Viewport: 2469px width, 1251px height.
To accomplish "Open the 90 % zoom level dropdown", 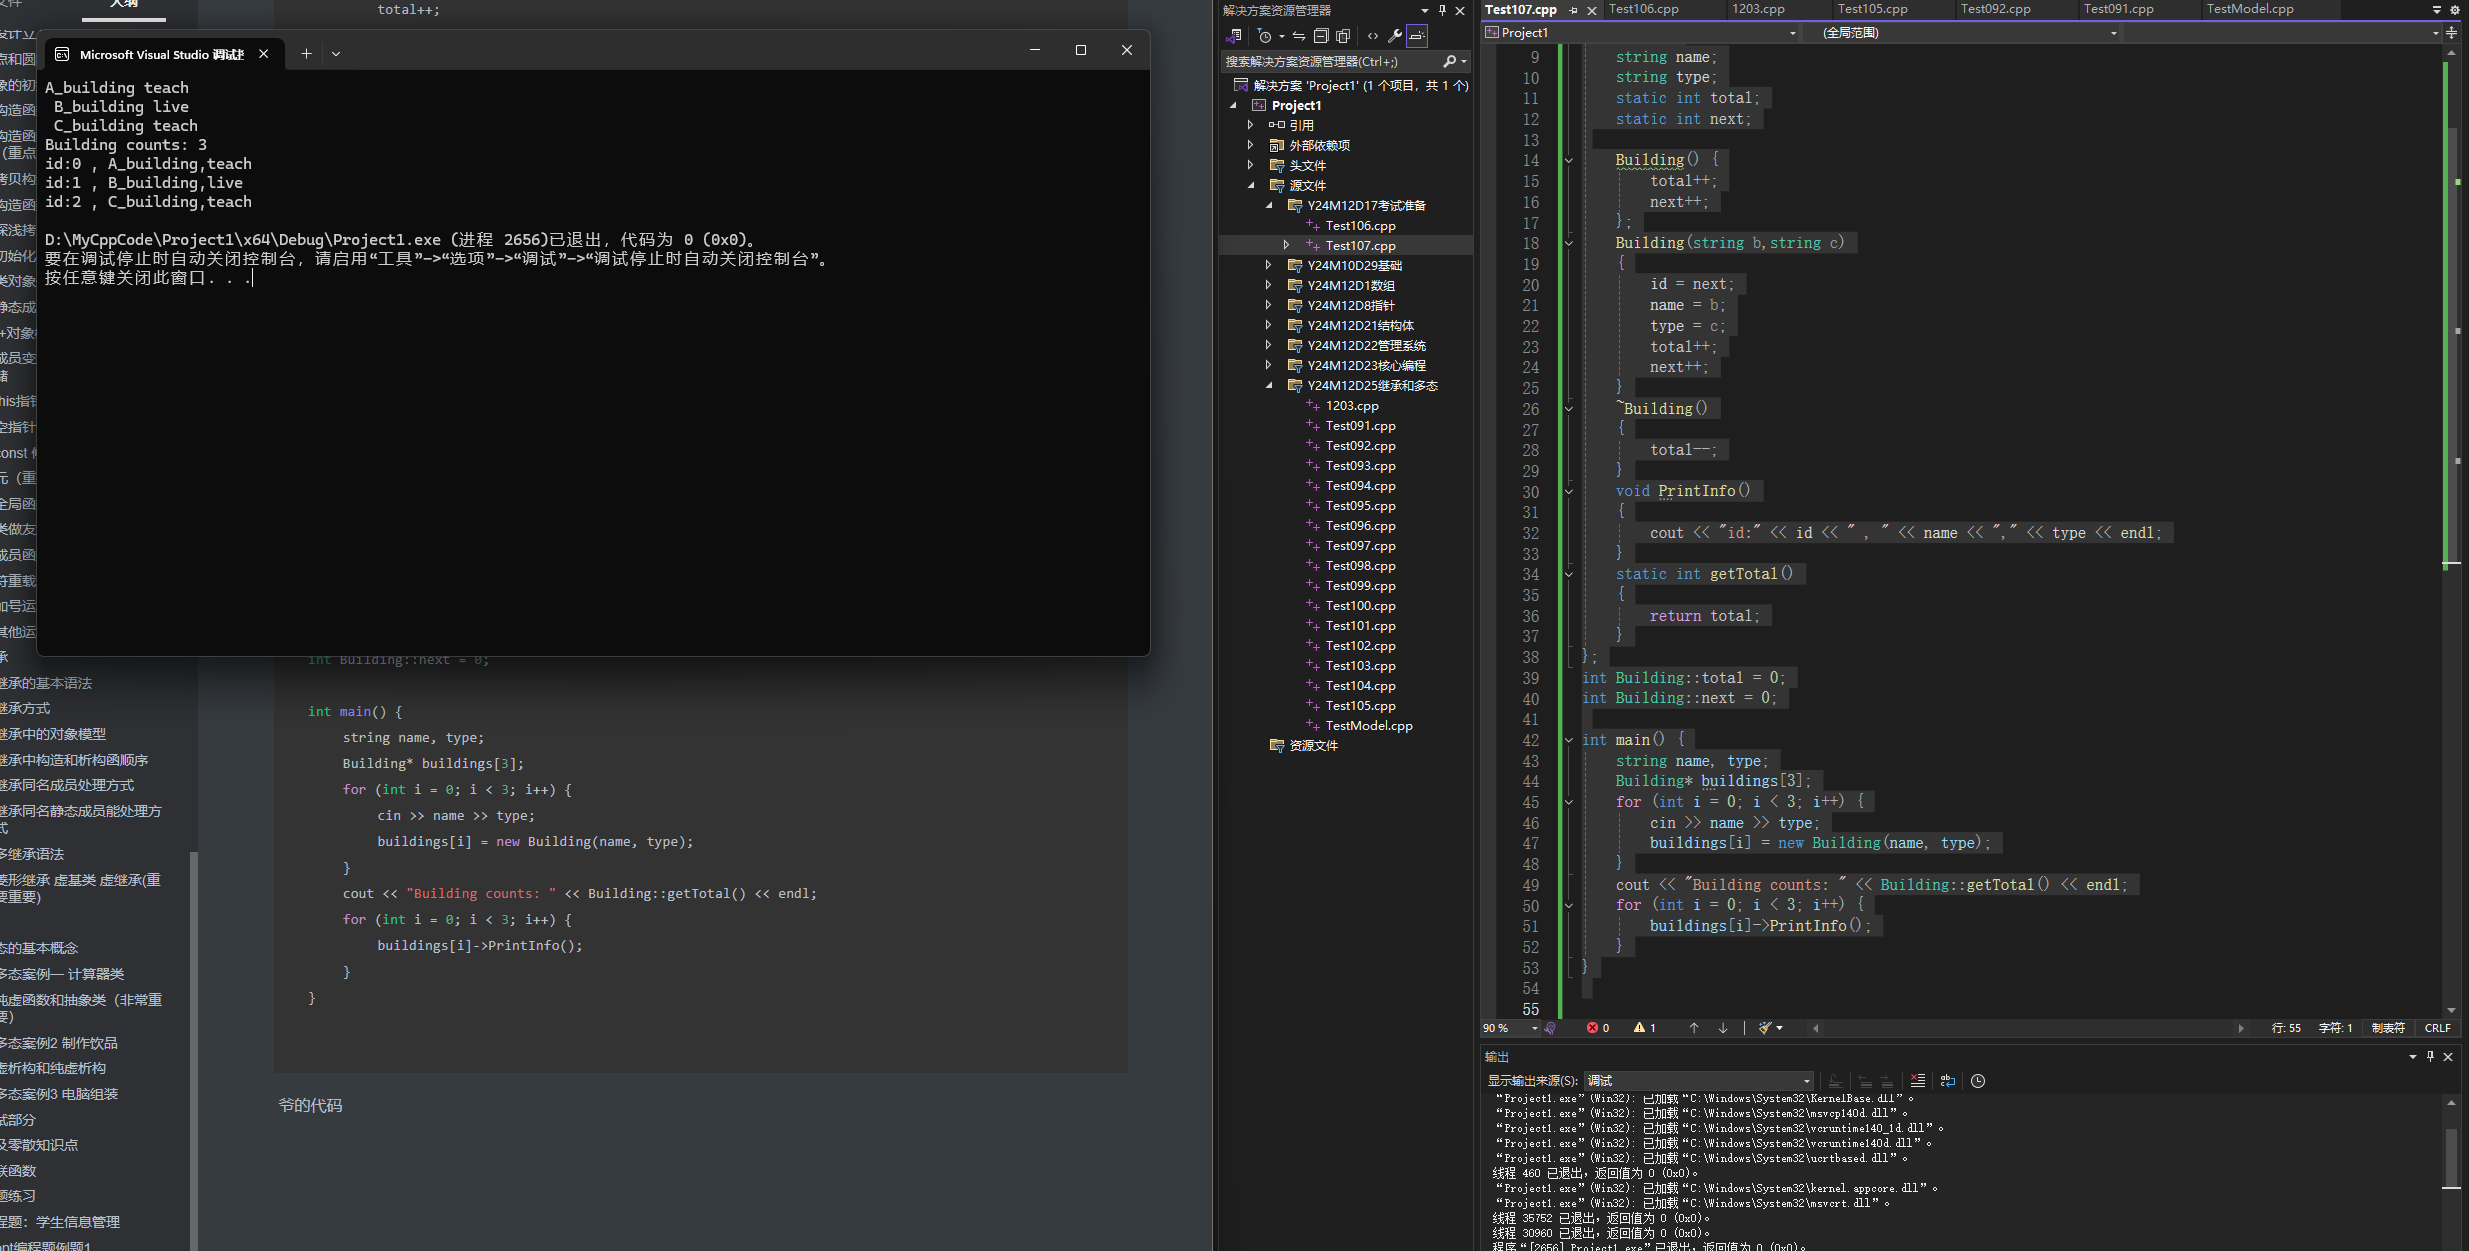I will point(1534,1028).
